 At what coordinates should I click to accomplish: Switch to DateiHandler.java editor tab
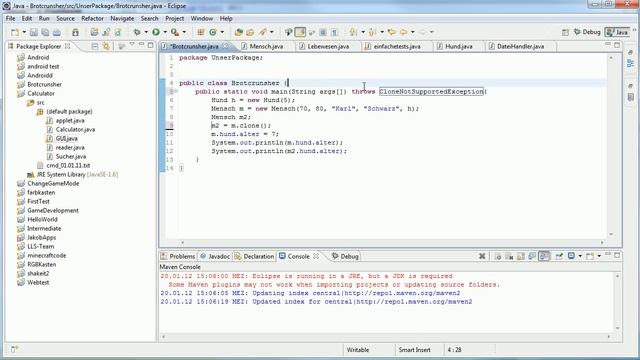click(x=520, y=47)
